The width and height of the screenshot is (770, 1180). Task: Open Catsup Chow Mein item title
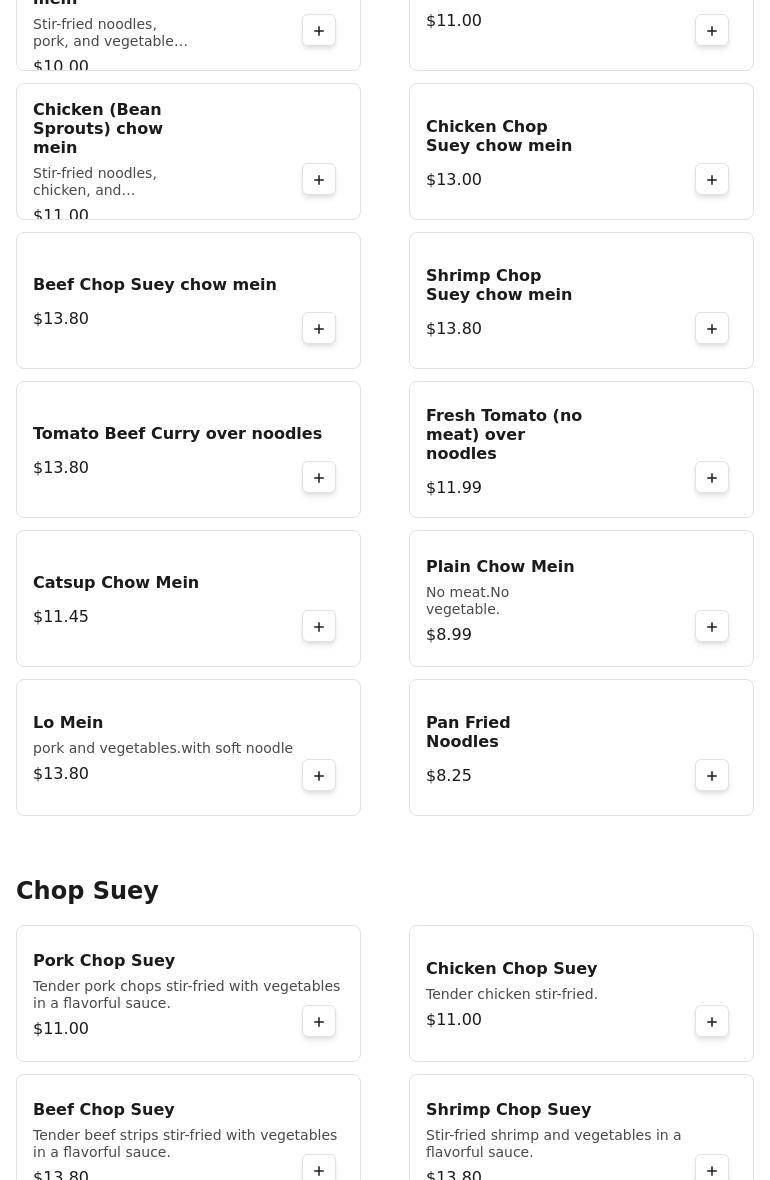[116, 583]
